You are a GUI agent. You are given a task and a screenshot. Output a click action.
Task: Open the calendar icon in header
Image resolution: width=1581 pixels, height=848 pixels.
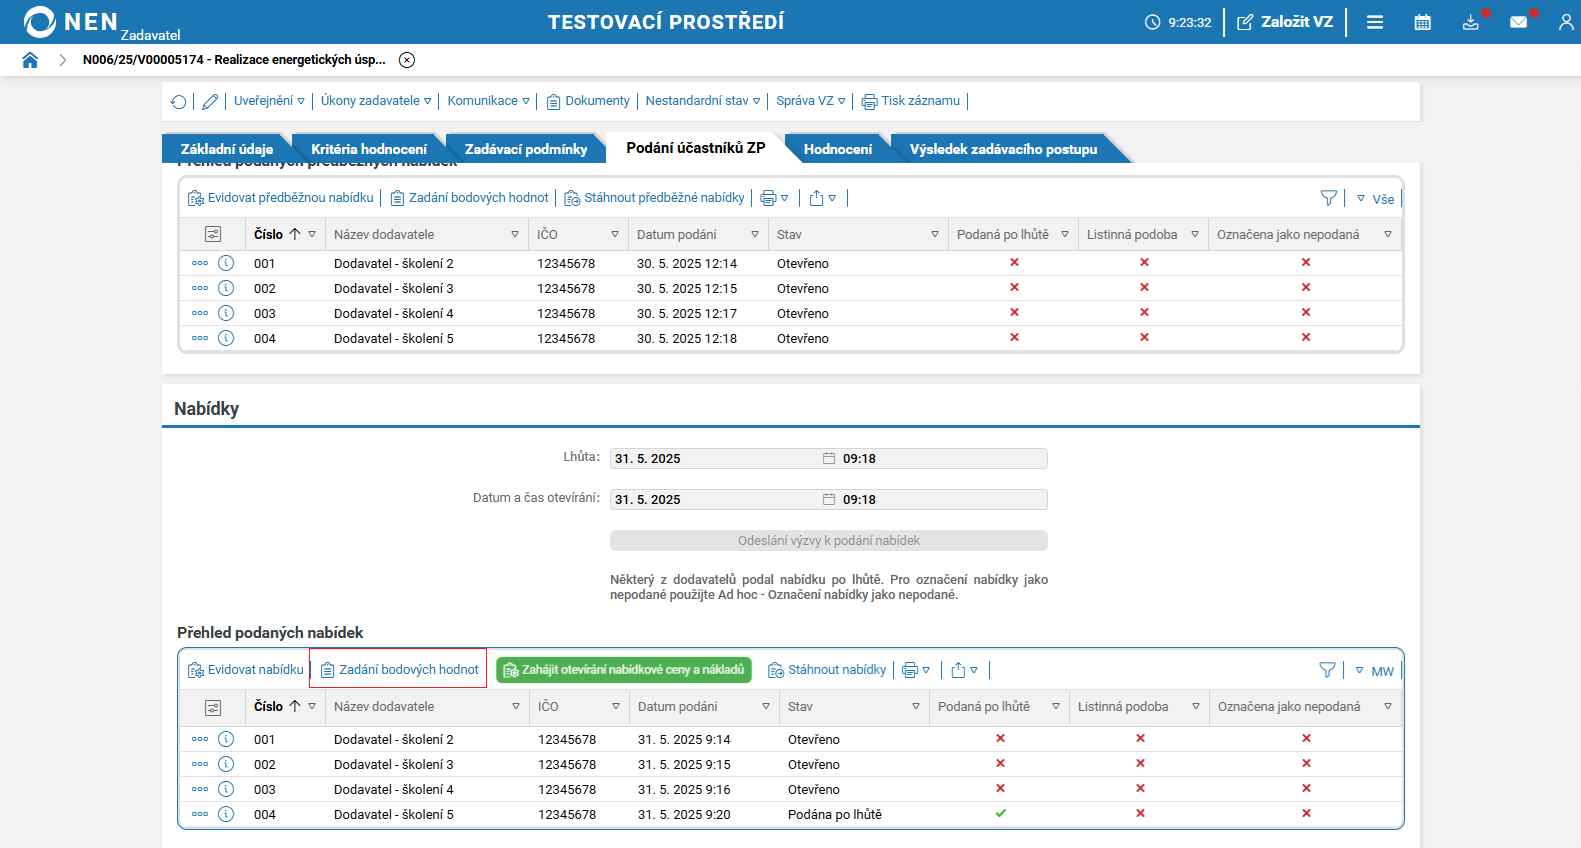[1422, 22]
